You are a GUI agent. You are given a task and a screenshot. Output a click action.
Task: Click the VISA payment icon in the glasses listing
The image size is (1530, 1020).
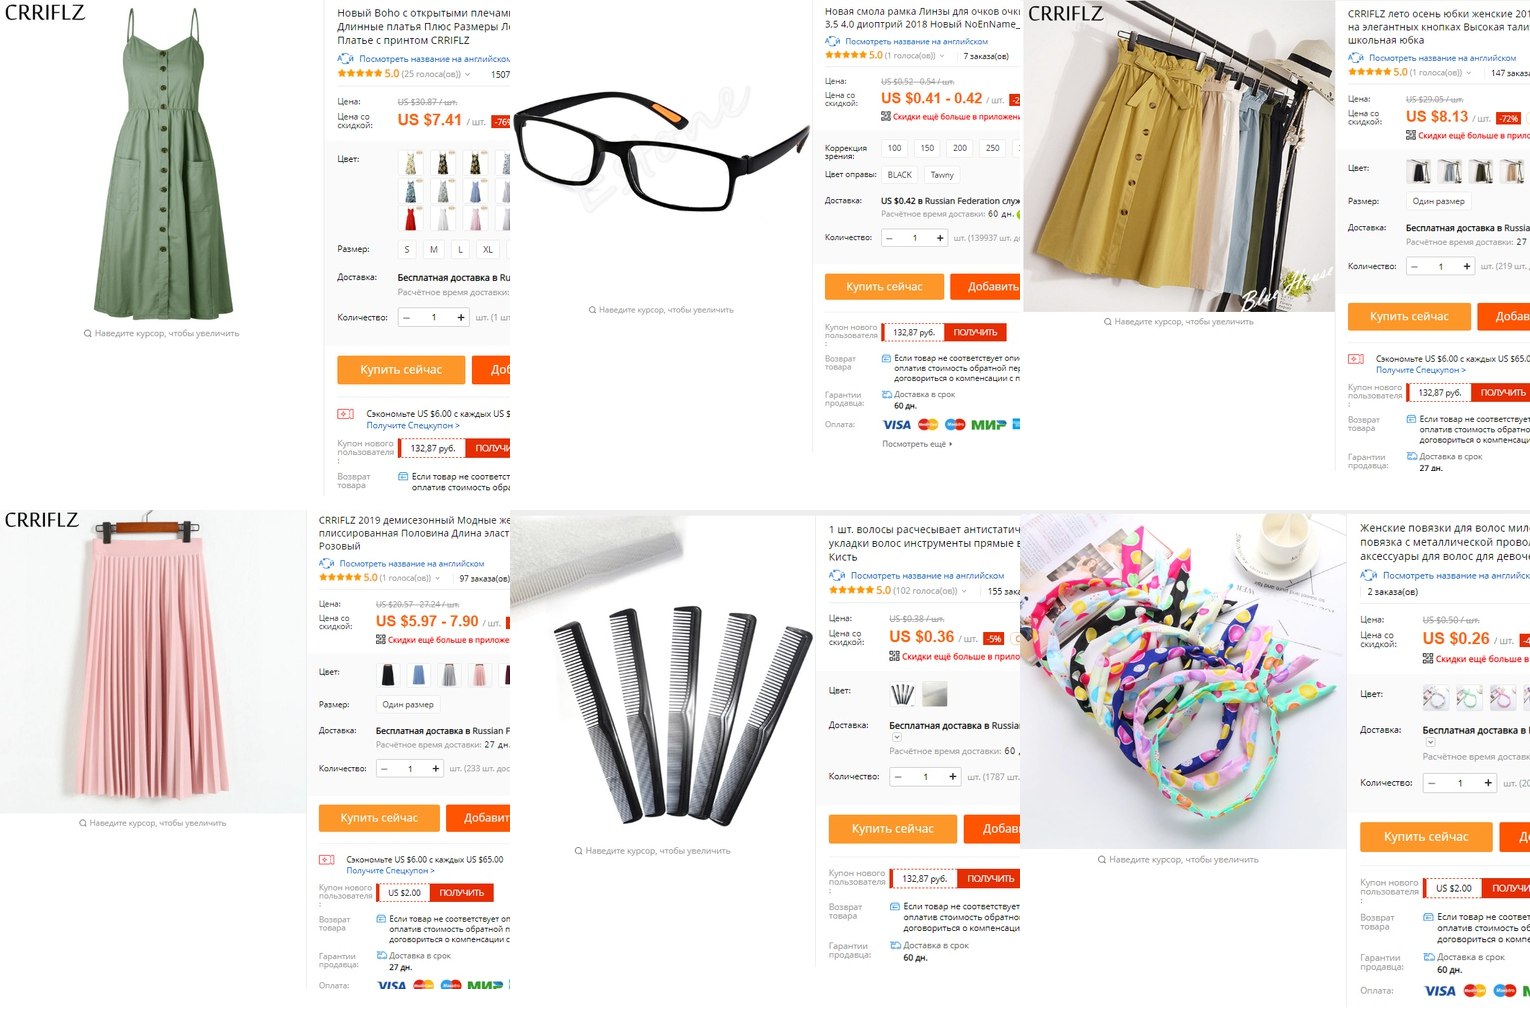pyautogui.click(x=897, y=425)
